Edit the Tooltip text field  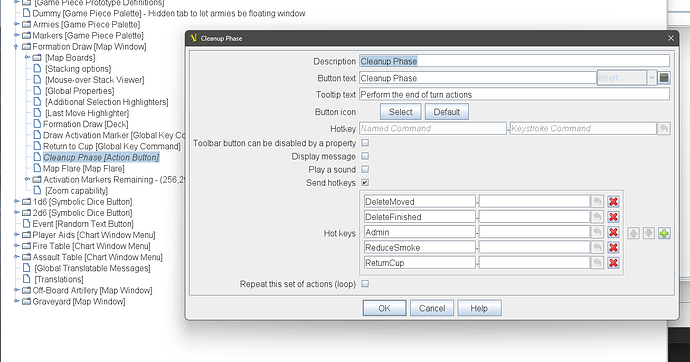coord(514,95)
